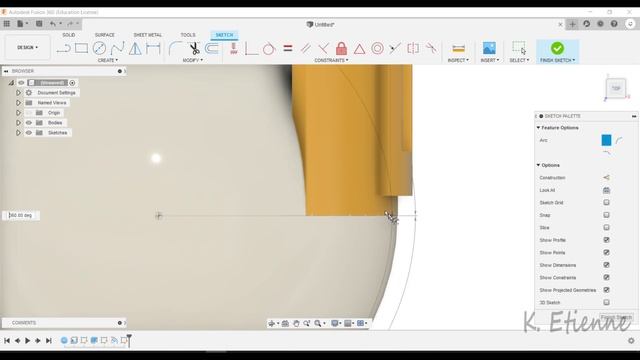The height and width of the screenshot is (360, 640).
Task: Apply the Perpendicular constraint
Action: pyautogui.click(x=323, y=49)
